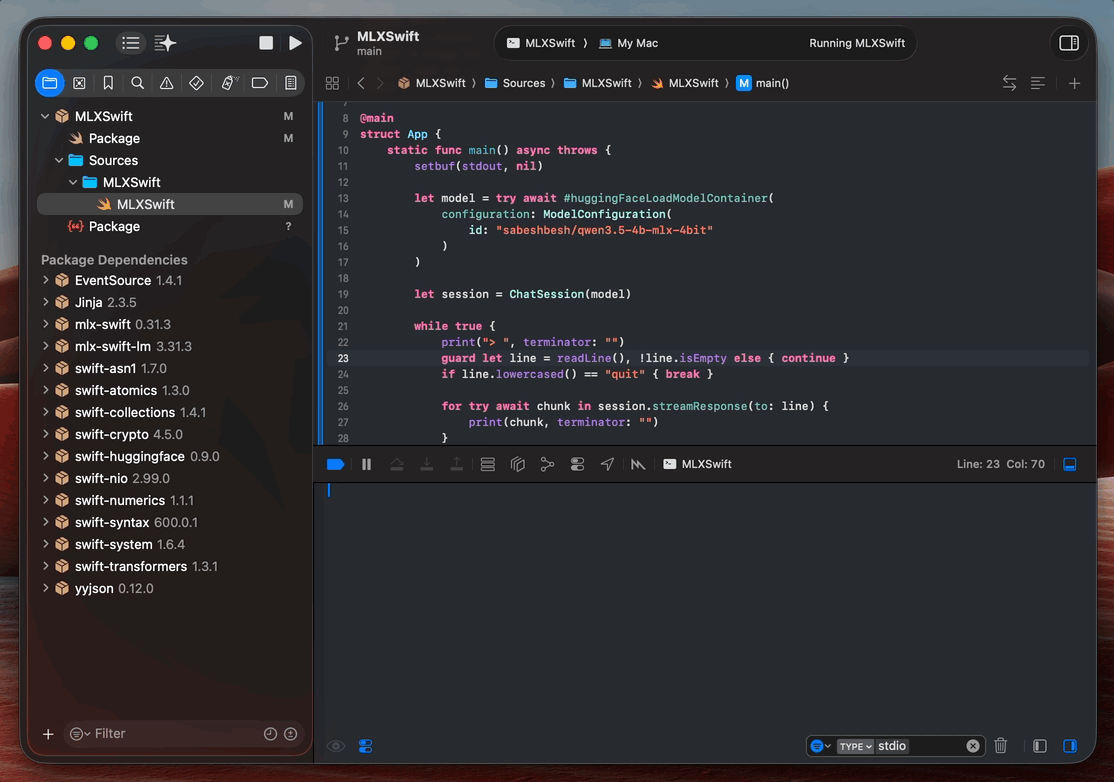Screen dimensions: 1114x782
Task: Toggle breakpoints activation in debug bar
Action: pyautogui.click(x=335, y=464)
